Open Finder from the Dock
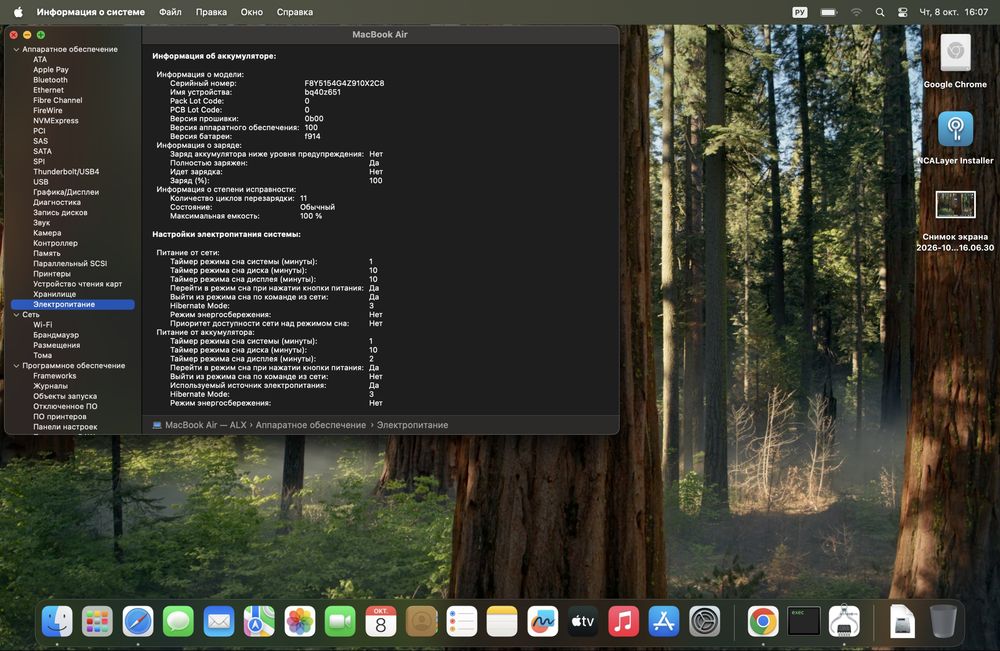Viewport: 1000px width, 651px height. [x=57, y=621]
